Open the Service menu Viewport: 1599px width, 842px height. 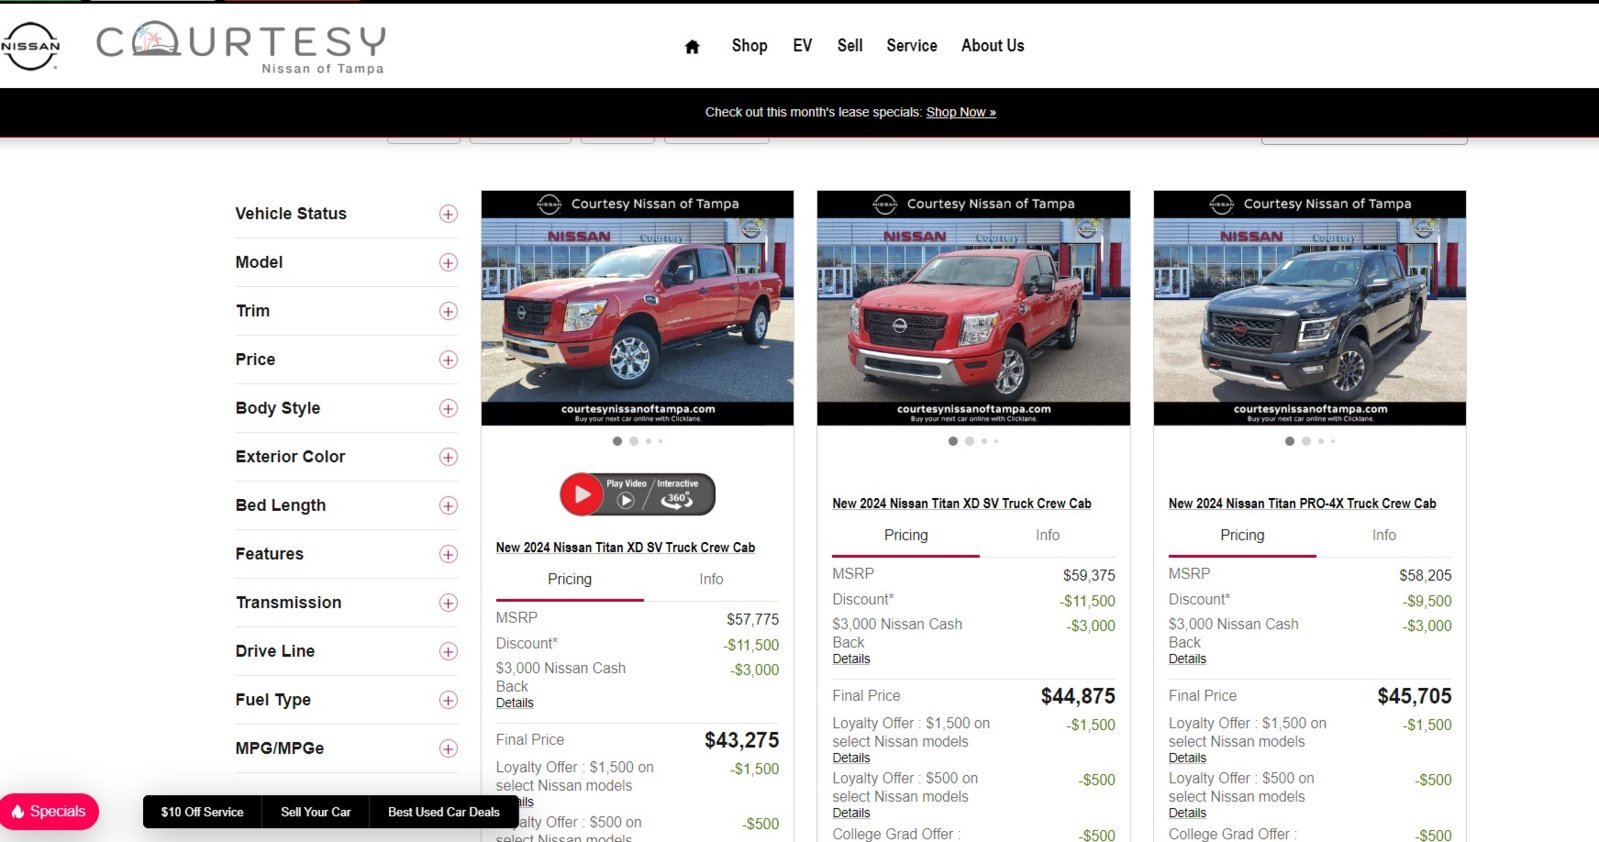coord(912,46)
